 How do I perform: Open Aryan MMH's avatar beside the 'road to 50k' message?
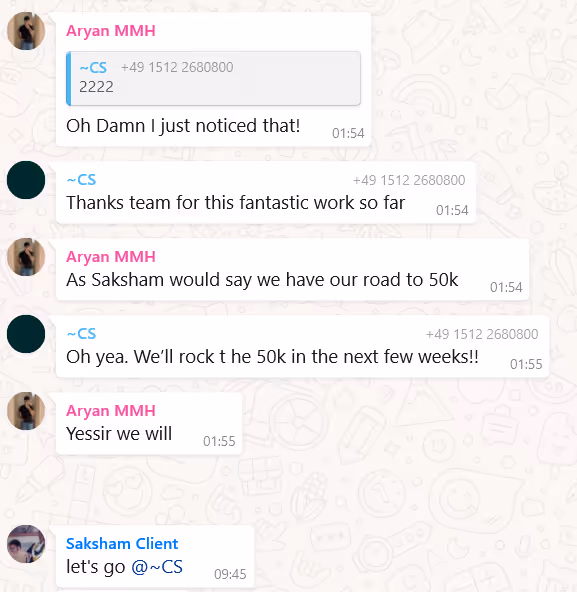coord(26,257)
